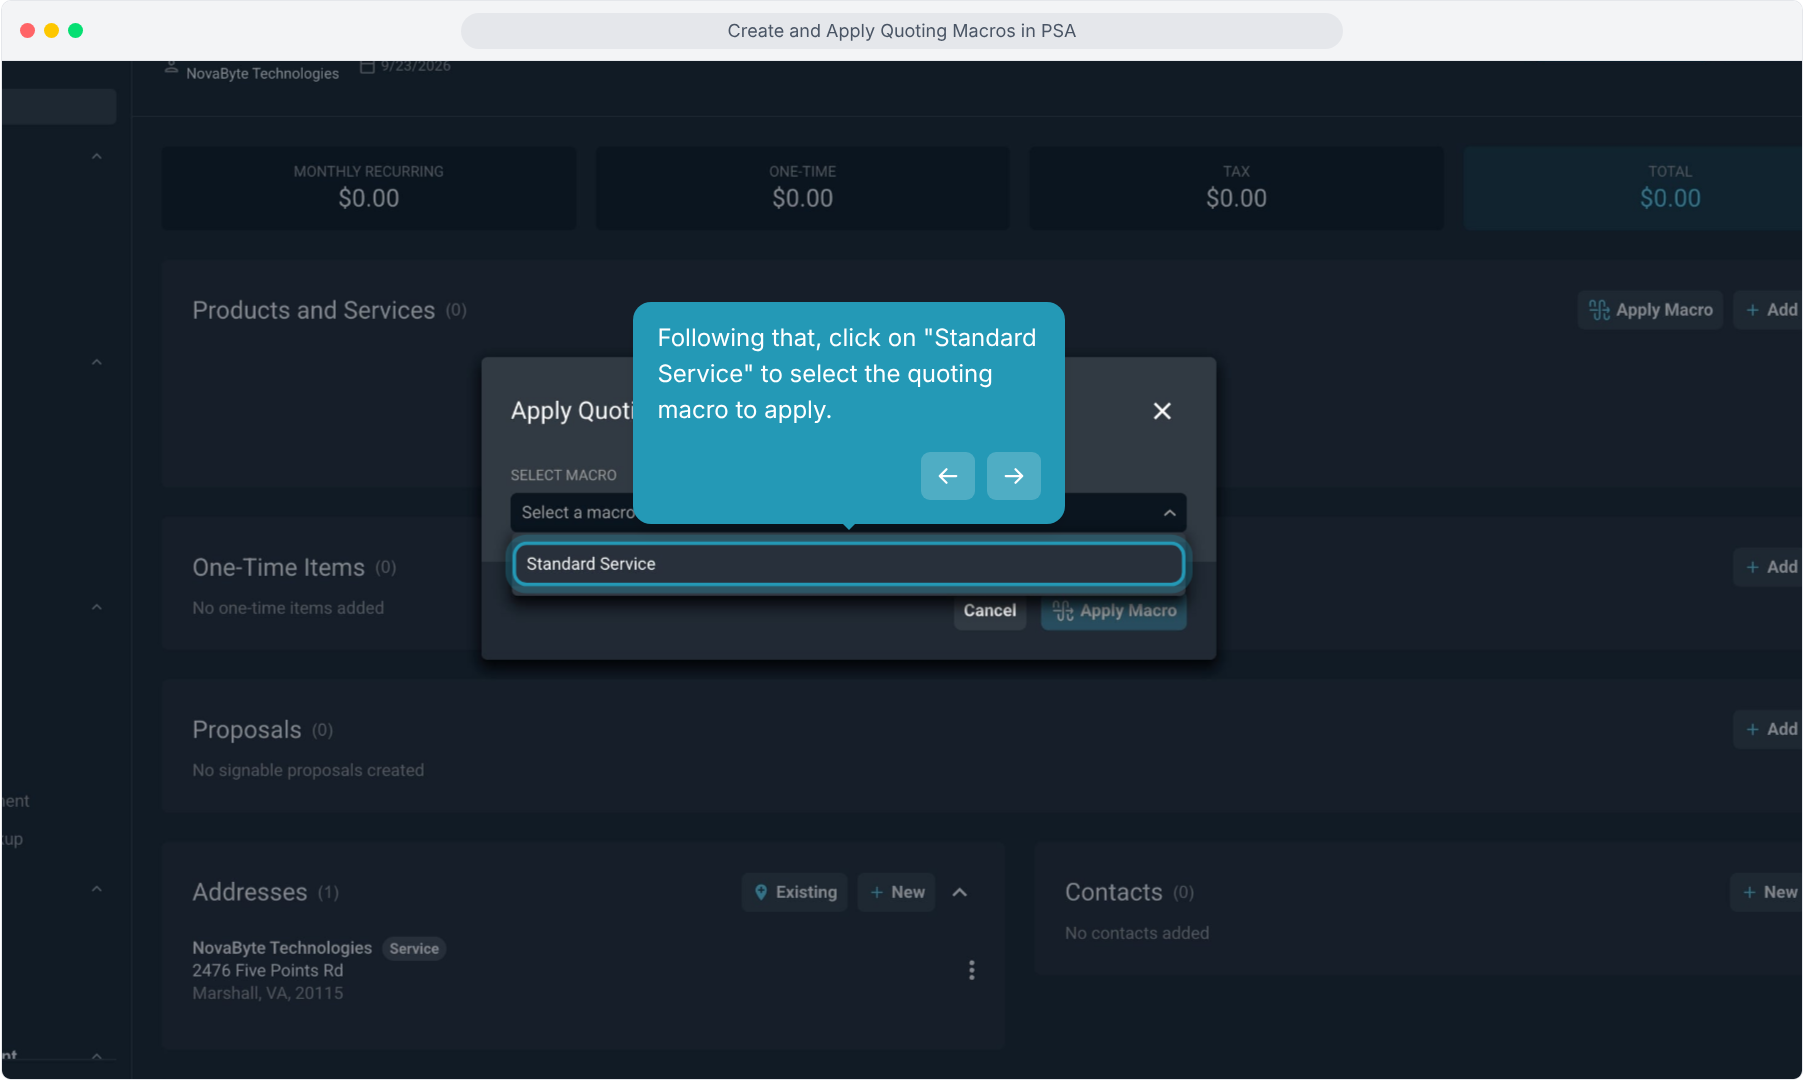Cancel the macro dialog
This screenshot has height=1080, width=1804.
(990, 611)
